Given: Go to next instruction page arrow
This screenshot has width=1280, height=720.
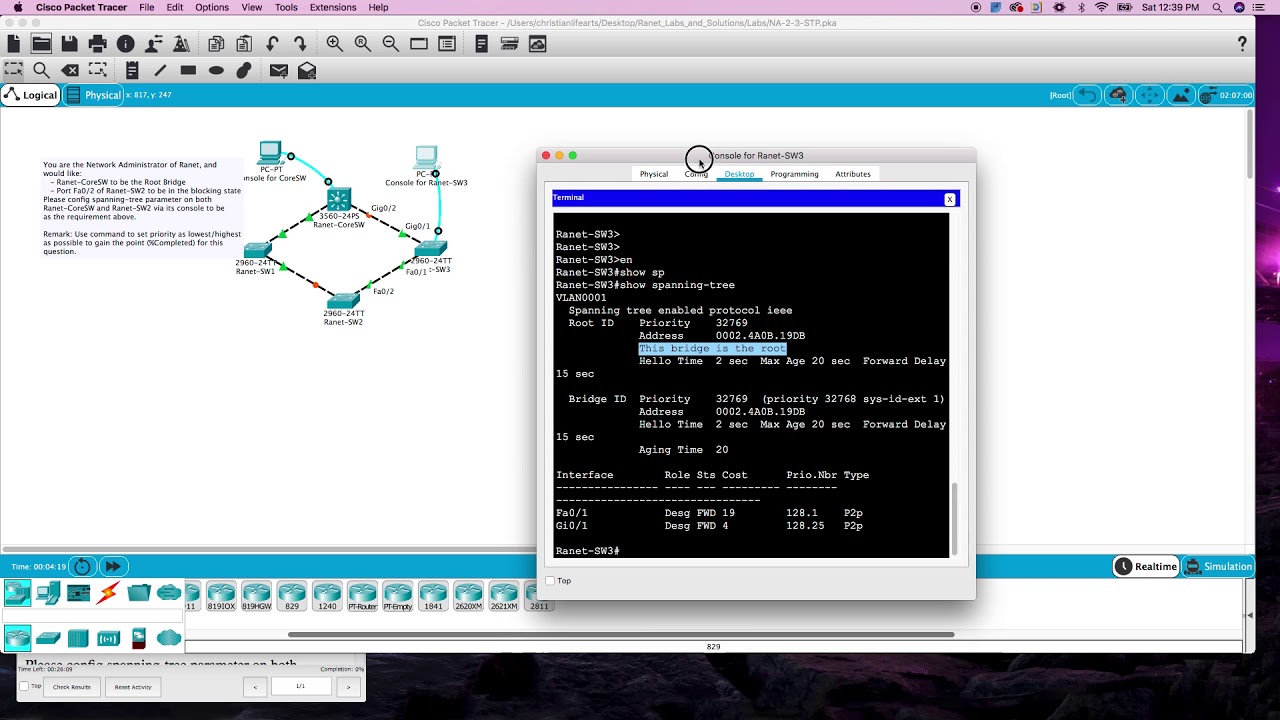Looking at the screenshot, I should (x=348, y=687).
